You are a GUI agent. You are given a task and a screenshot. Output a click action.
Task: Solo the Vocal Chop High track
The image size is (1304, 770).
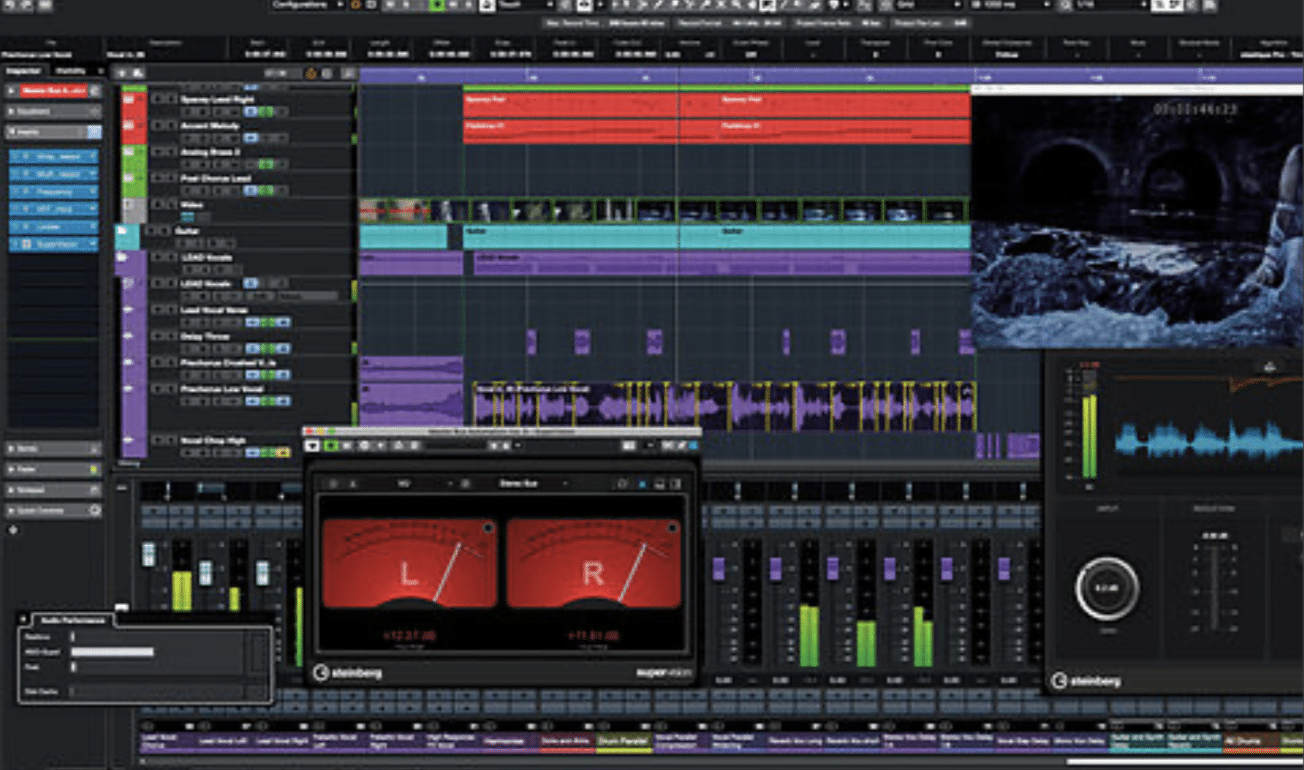(x=170, y=440)
